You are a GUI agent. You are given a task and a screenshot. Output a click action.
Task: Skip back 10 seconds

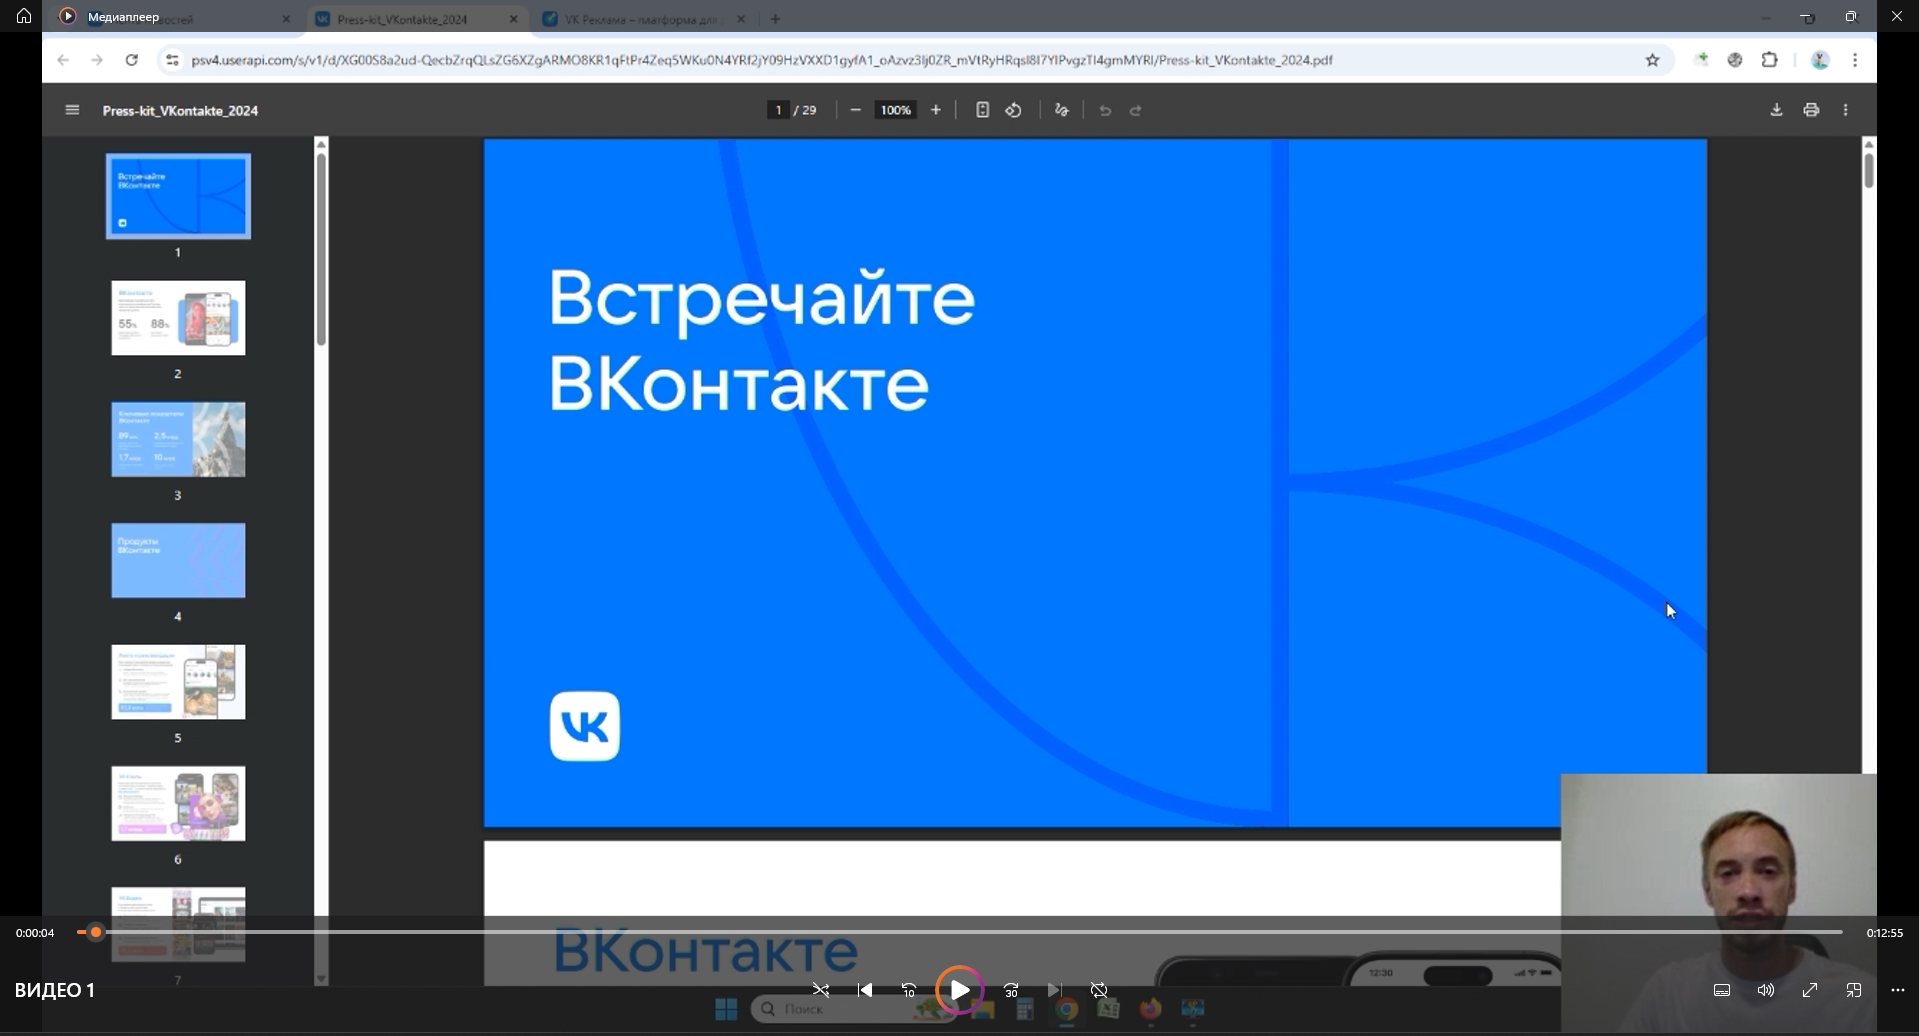tap(909, 990)
